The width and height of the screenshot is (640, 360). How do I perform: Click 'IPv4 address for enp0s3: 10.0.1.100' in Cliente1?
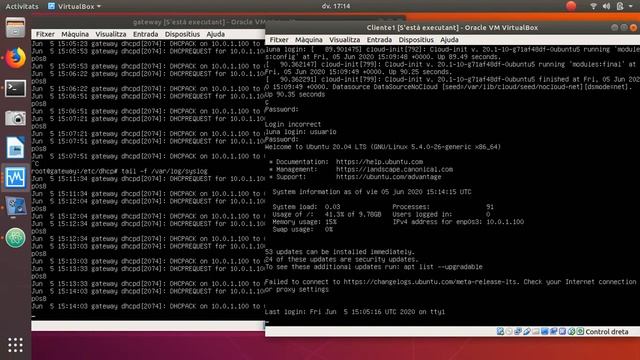pyautogui.click(x=458, y=222)
